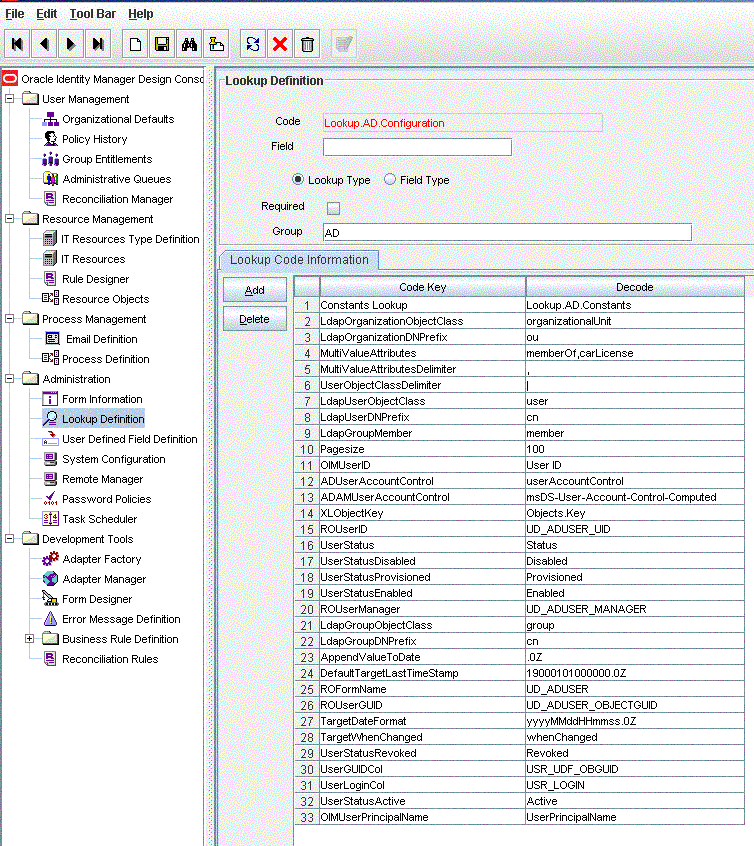Click the Delete button

click(x=255, y=319)
